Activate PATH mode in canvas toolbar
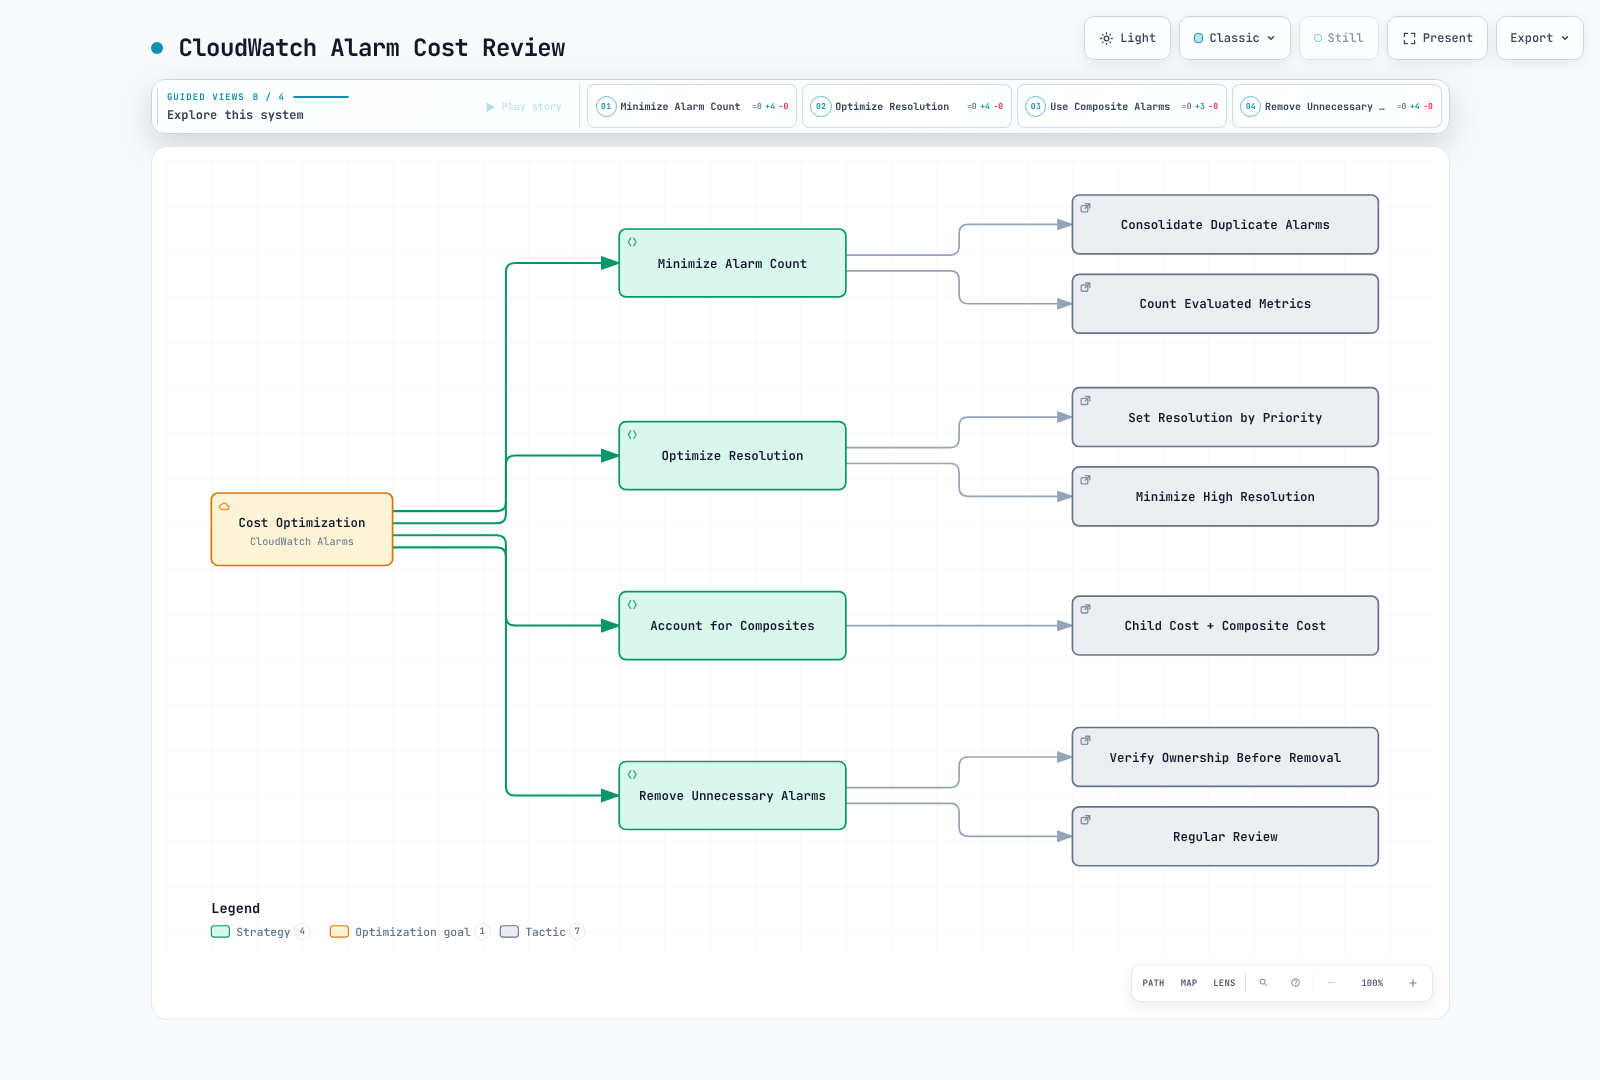Screen dimensions: 1600x1080 point(1153,983)
